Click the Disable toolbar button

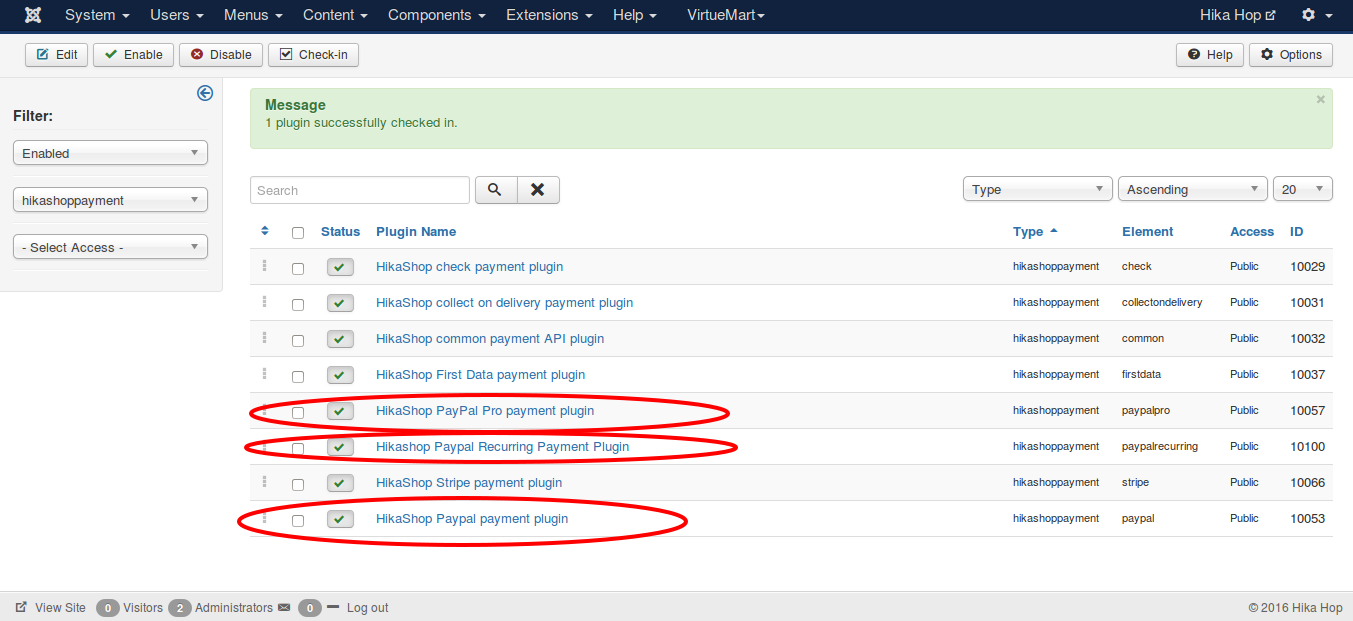pyautogui.click(x=221, y=55)
